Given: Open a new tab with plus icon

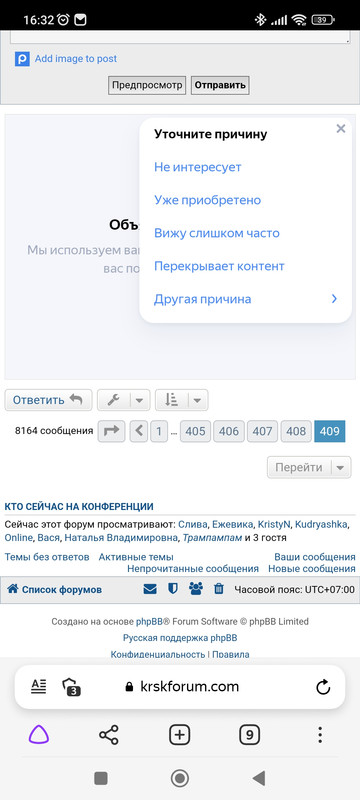Looking at the screenshot, I should [179, 735].
